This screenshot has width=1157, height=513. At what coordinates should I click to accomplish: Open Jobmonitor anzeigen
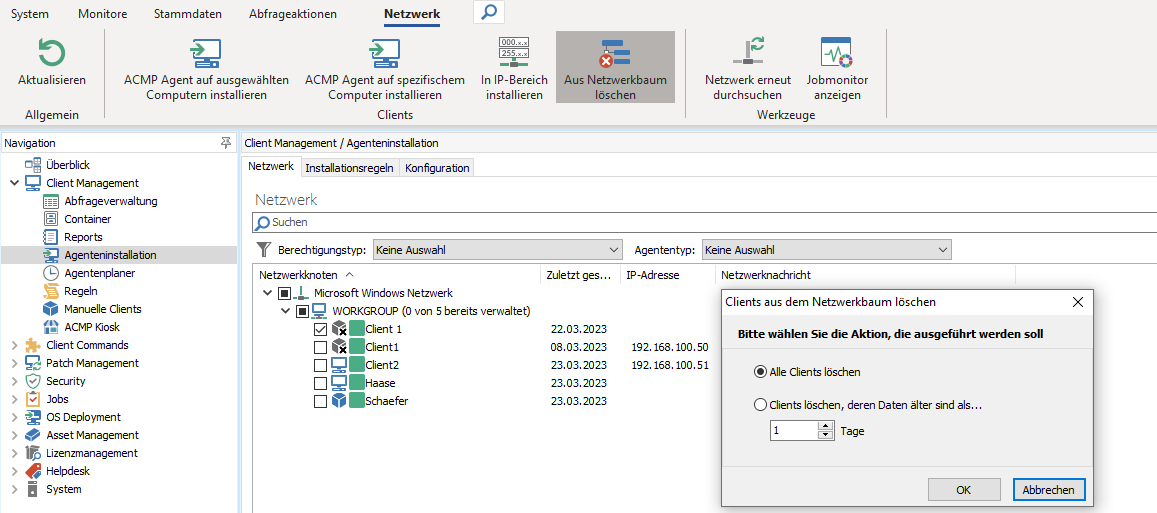[x=837, y=70]
